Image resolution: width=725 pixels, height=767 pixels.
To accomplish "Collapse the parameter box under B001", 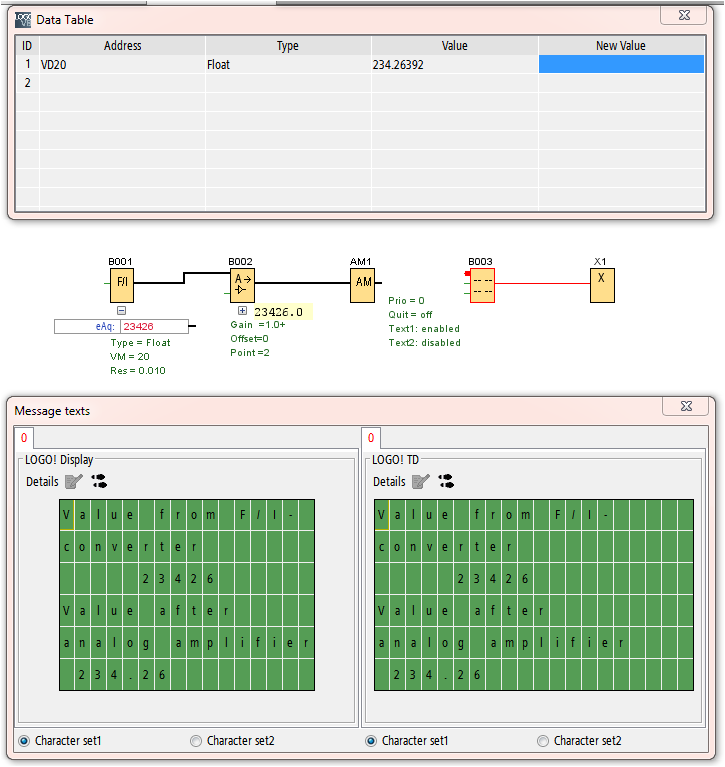I will (x=121, y=311).
